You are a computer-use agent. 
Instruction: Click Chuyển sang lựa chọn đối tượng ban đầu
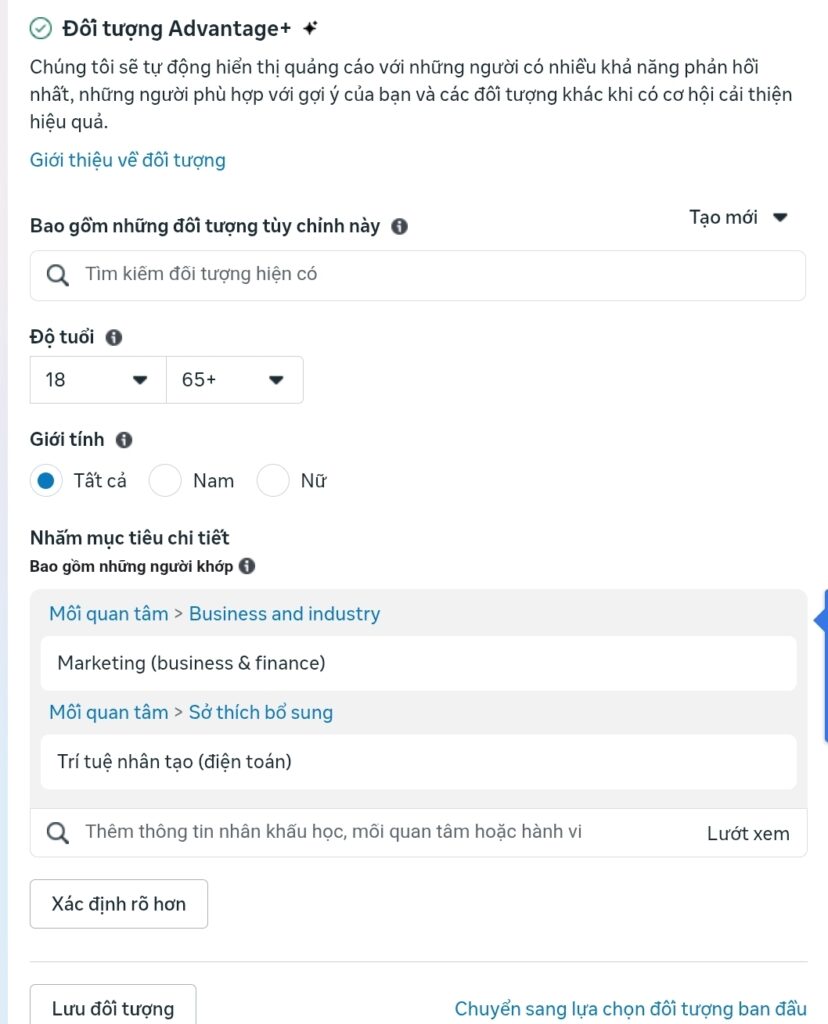coord(630,1009)
